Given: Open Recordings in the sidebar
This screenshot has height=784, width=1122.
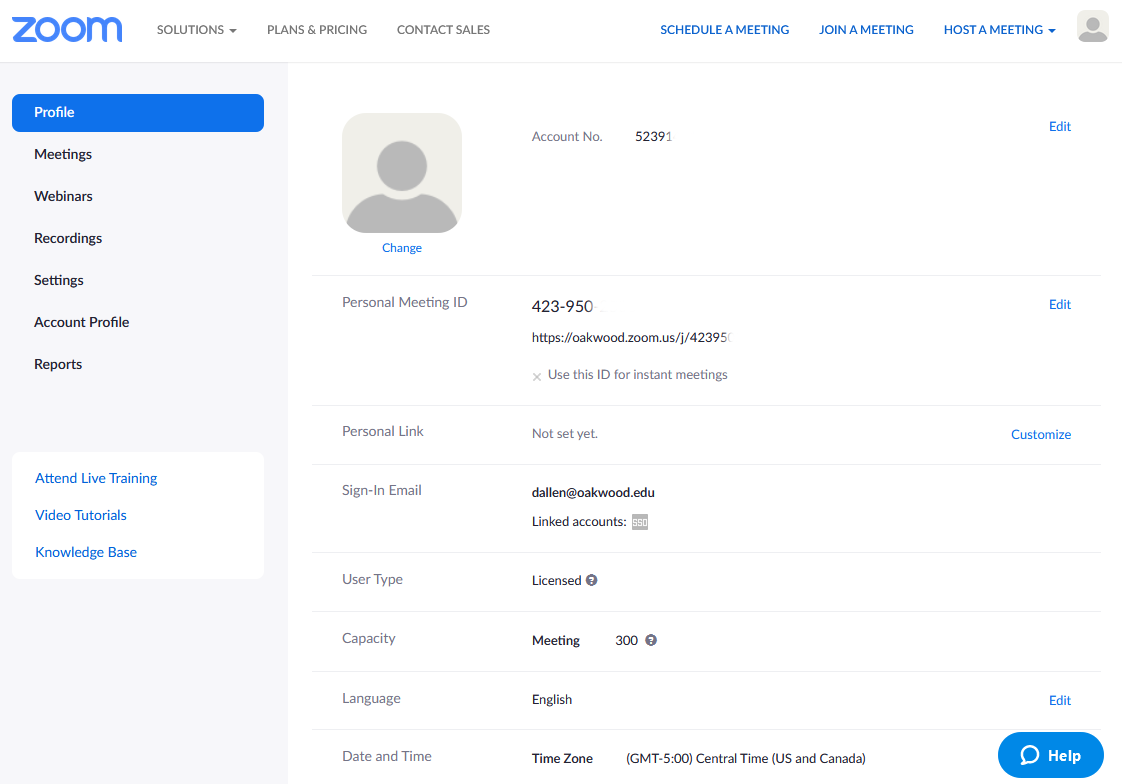Looking at the screenshot, I should click(68, 238).
